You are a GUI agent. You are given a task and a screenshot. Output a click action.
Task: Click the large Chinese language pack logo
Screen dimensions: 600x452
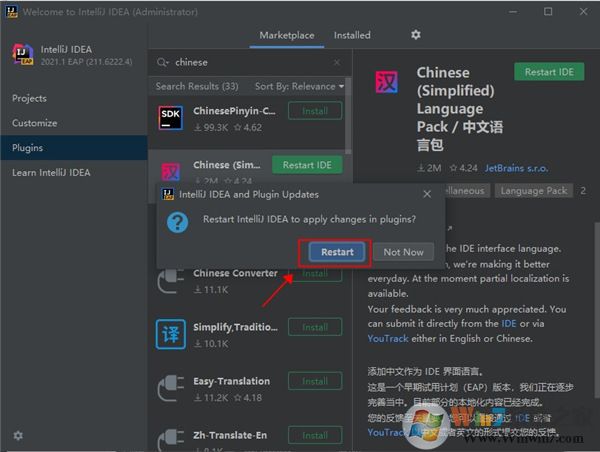point(386,82)
